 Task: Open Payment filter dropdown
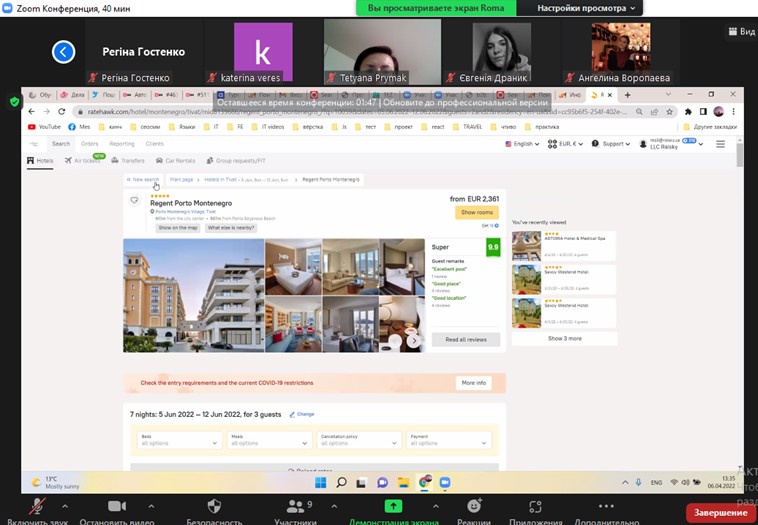[x=449, y=440]
